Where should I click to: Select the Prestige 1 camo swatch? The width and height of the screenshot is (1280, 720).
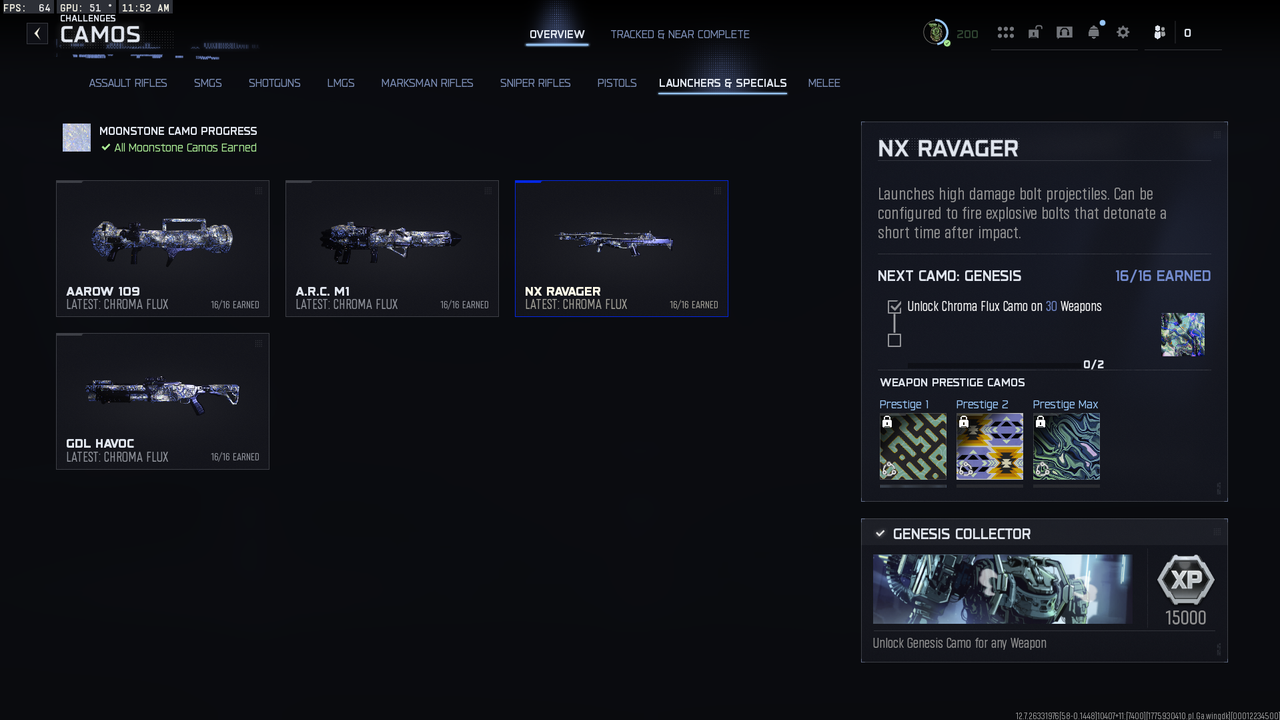click(x=913, y=447)
